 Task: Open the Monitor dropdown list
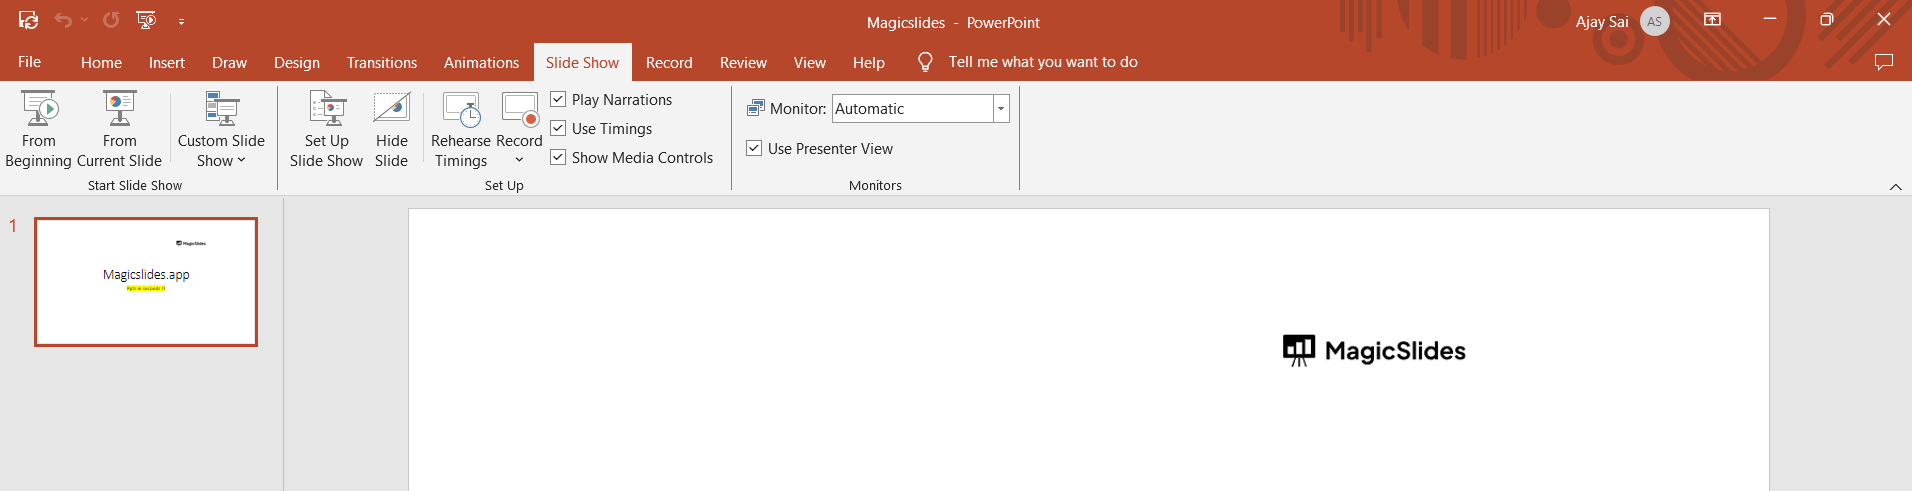(1000, 108)
